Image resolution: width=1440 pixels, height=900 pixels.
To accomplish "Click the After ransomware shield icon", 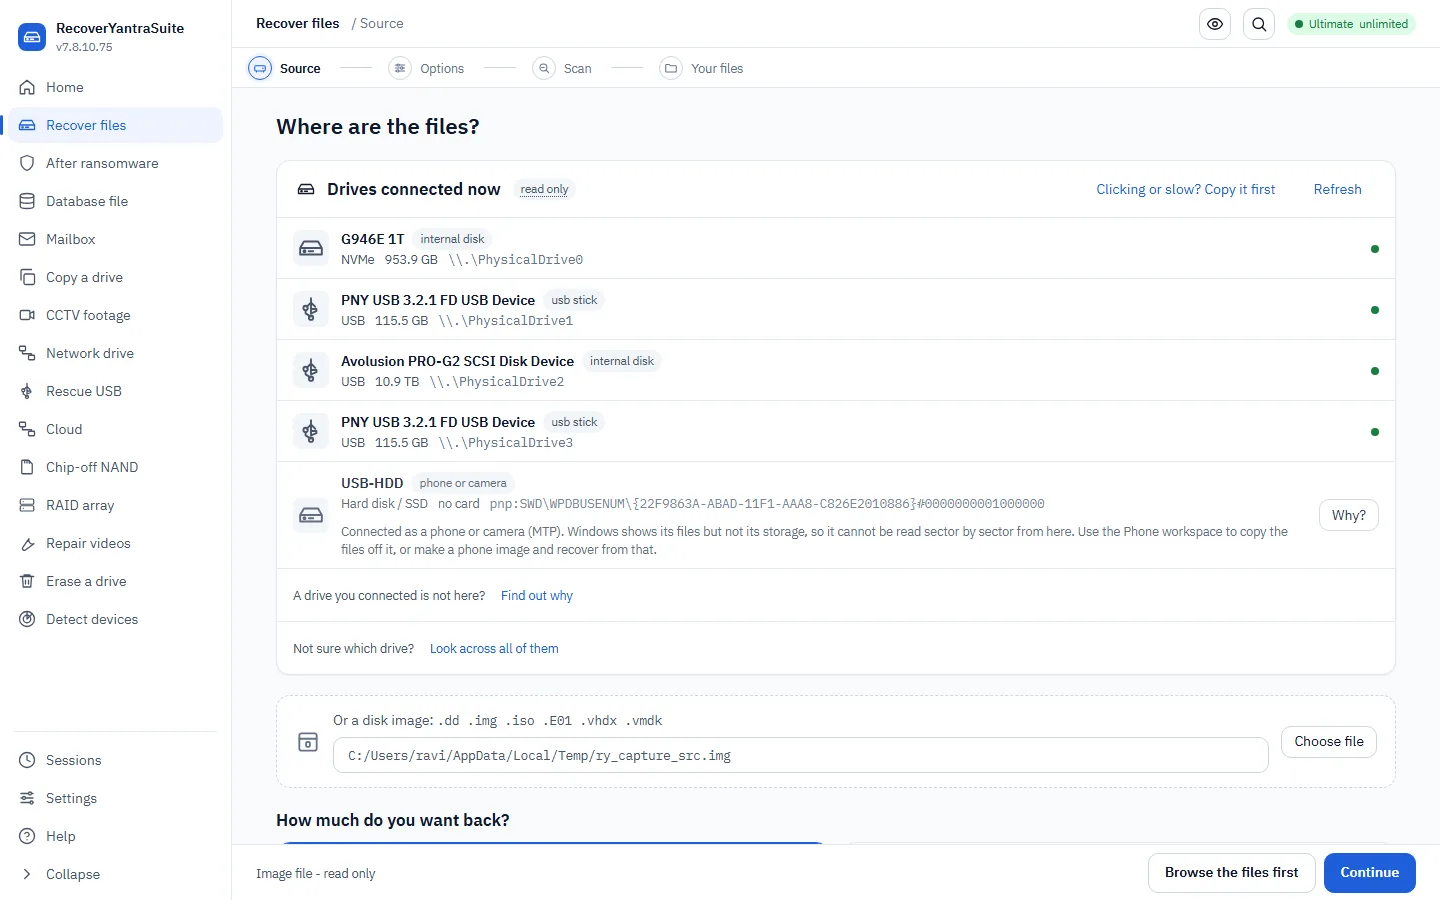I will pyautogui.click(x=27, y=163).
